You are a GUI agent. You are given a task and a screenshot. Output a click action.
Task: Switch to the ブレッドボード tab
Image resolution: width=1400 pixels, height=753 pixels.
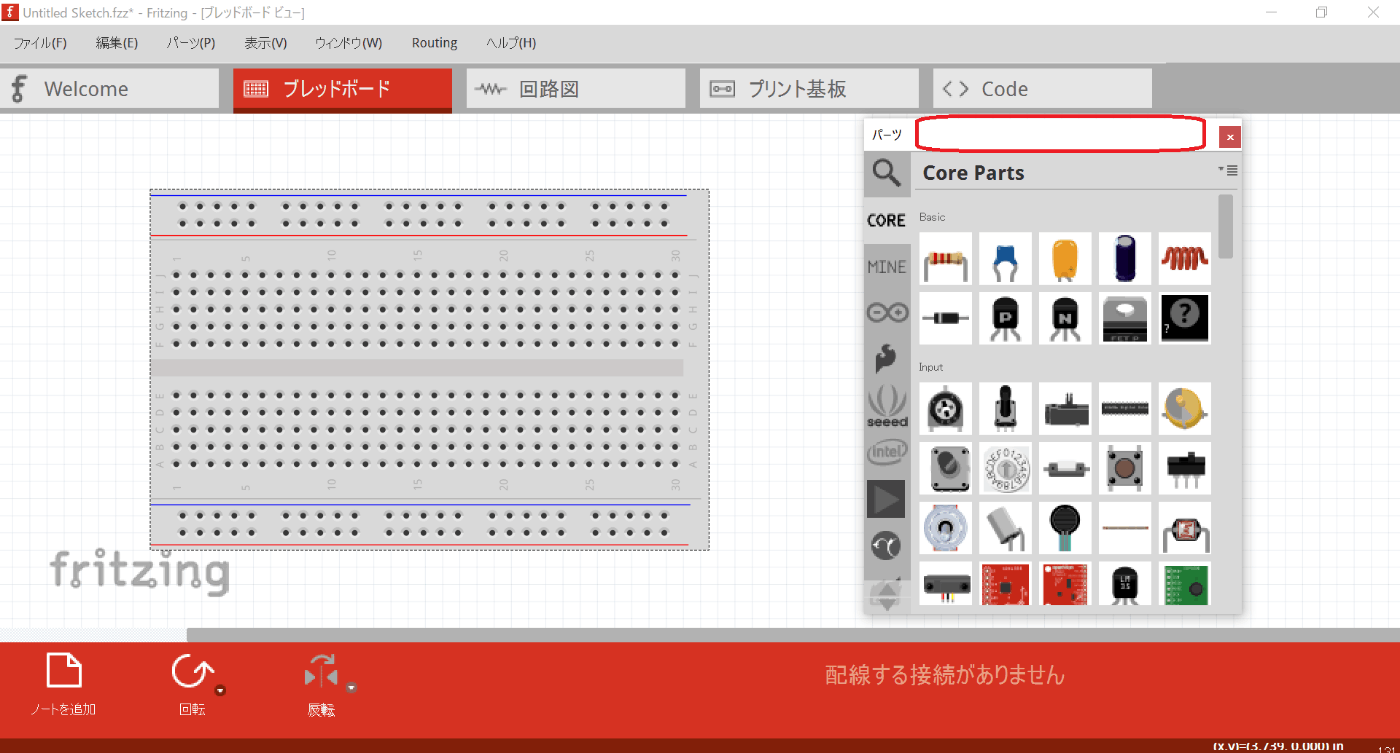342,90
